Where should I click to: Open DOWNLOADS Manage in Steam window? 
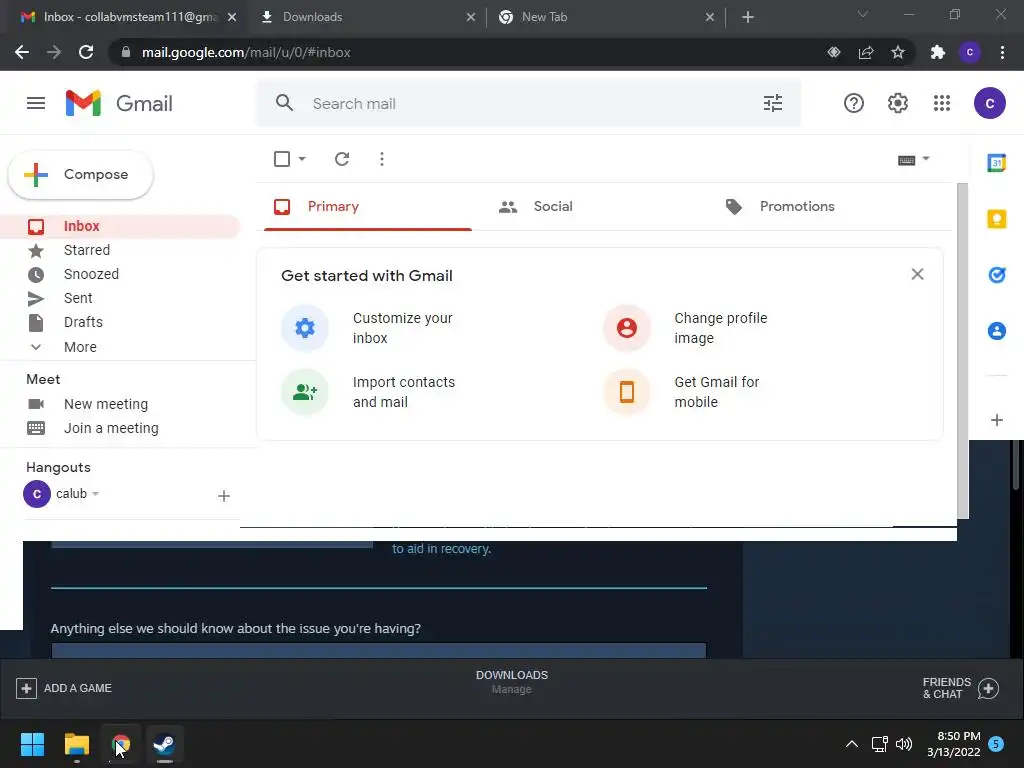(x=512, y=682)
